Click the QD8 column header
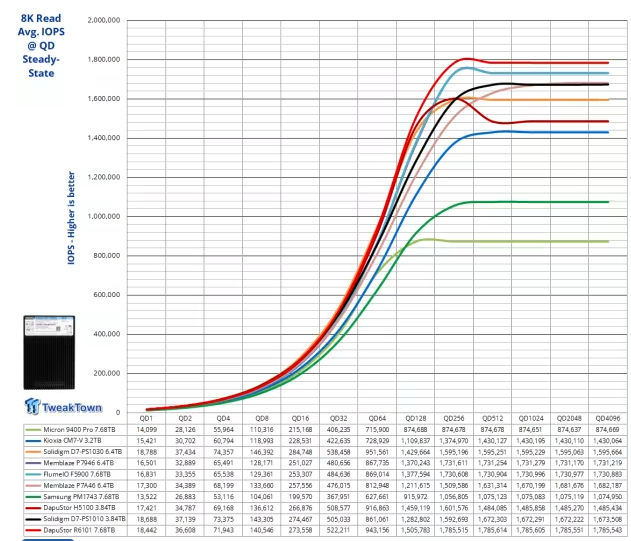 tap(262, 419)
